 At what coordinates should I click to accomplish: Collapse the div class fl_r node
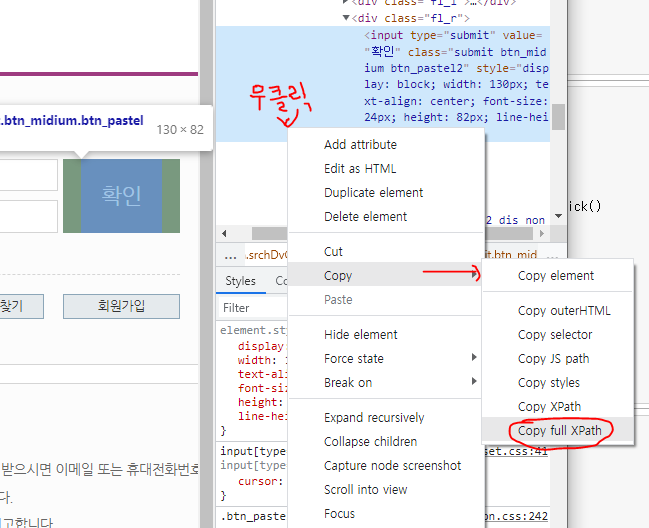click(346, 18)
